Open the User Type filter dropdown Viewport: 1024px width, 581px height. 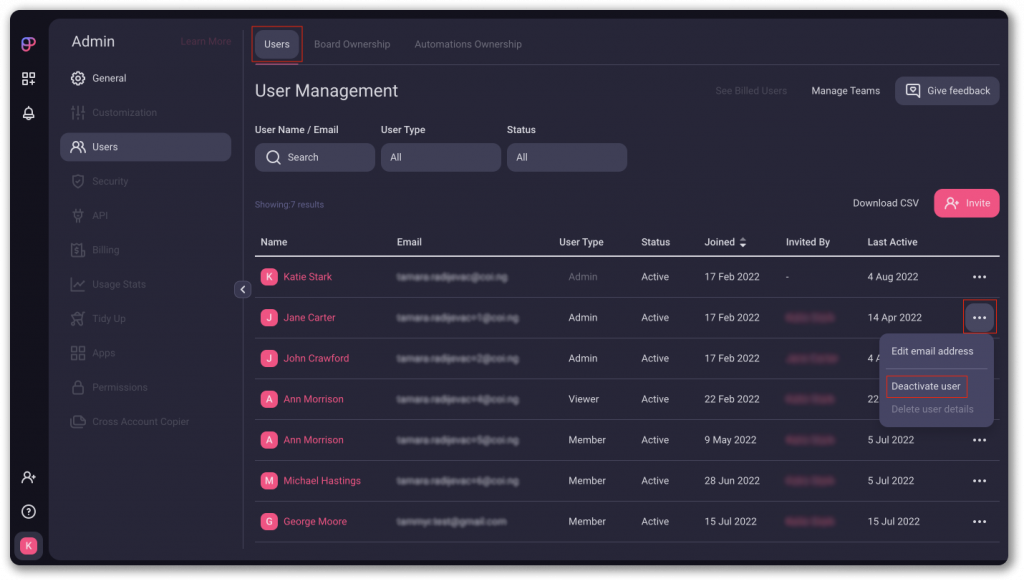pyautogui.click(x=440, y=157)
